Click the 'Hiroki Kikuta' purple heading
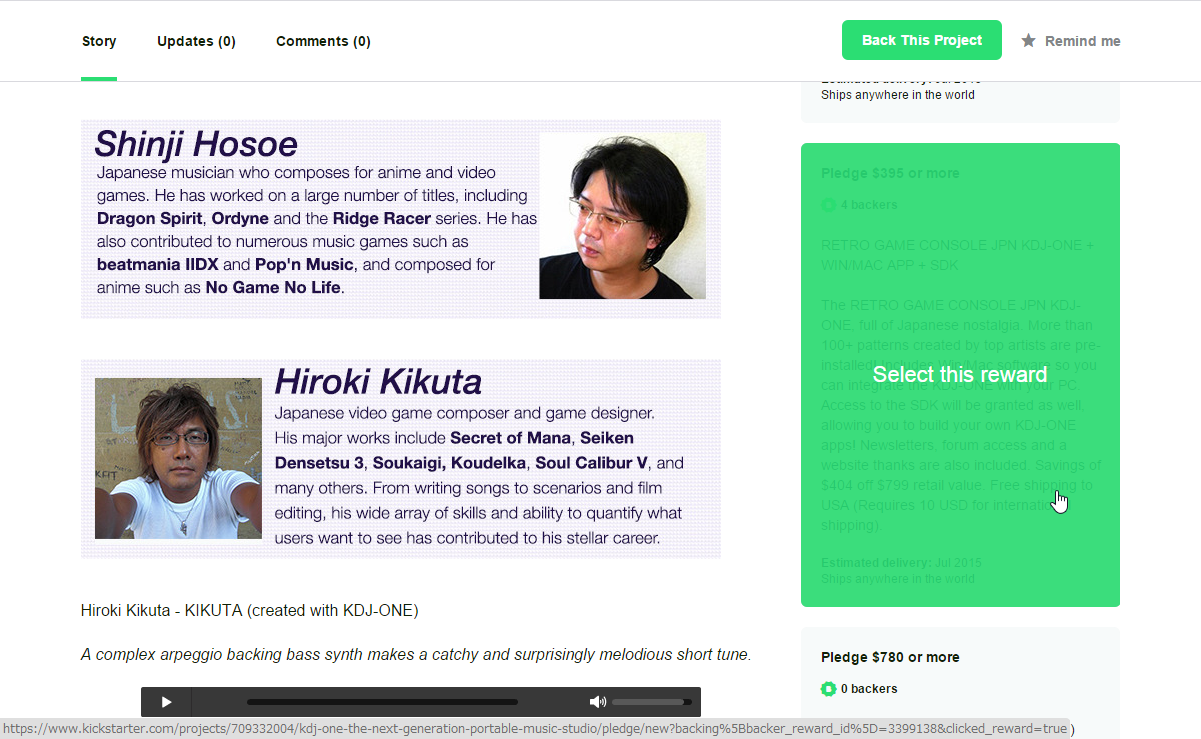The width and height of the screenshot is (1201, 739). coord(378,381)
